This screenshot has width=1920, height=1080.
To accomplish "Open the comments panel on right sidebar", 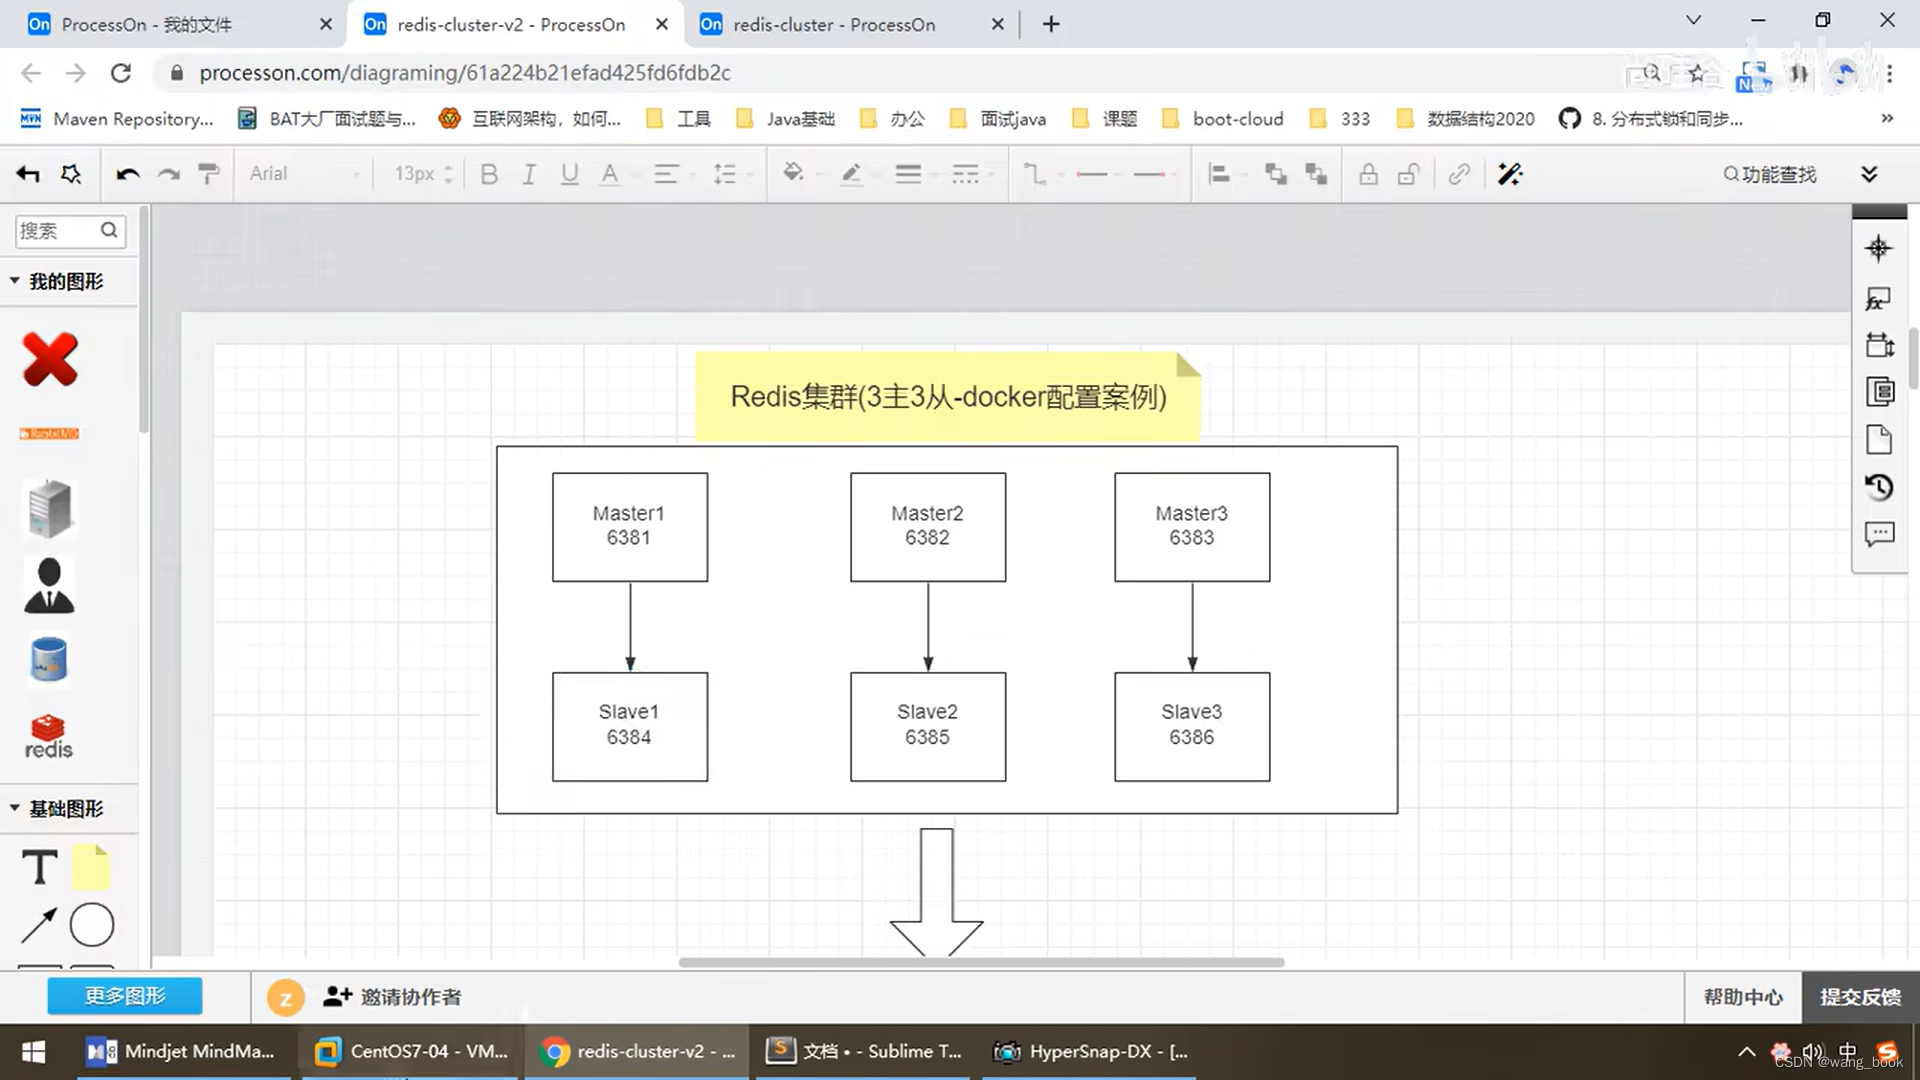I will tap(1880, 534).
